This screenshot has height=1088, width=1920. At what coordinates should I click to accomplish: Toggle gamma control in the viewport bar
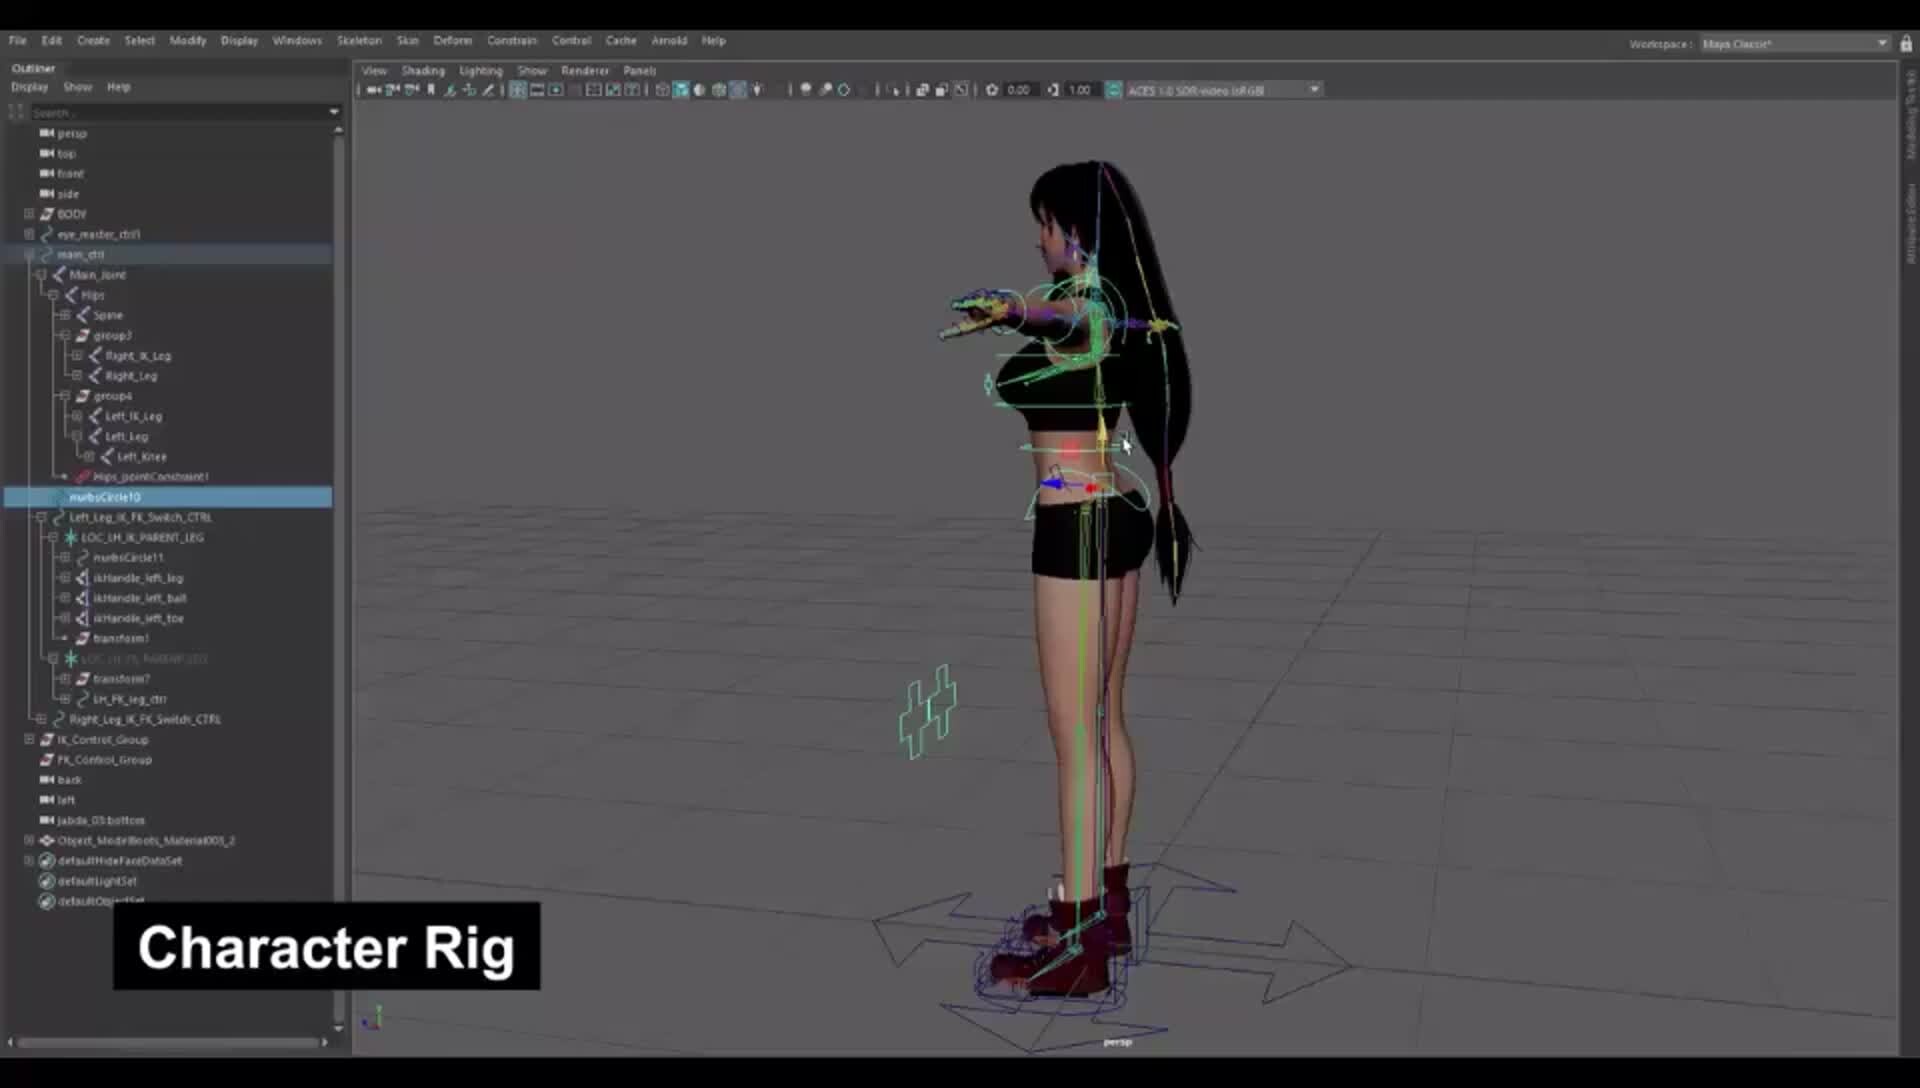point(1052,90)
